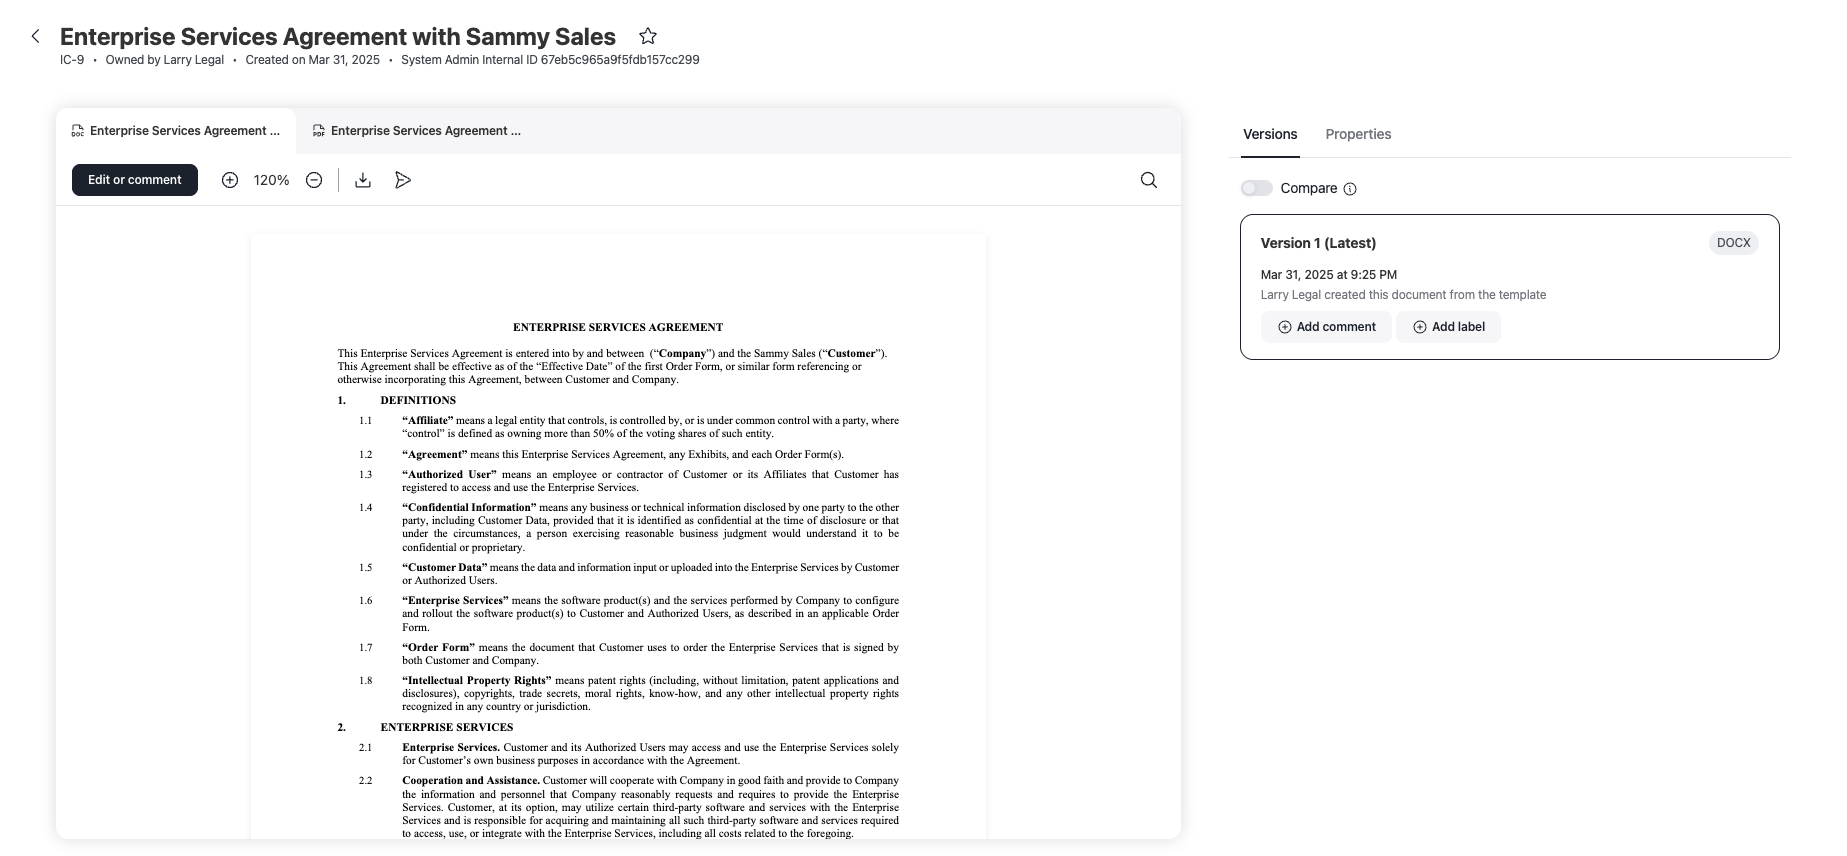Viewport: 1847px width, 856px height.
Task: Switch to the Properties tab
Action: tap(1358, 134)
